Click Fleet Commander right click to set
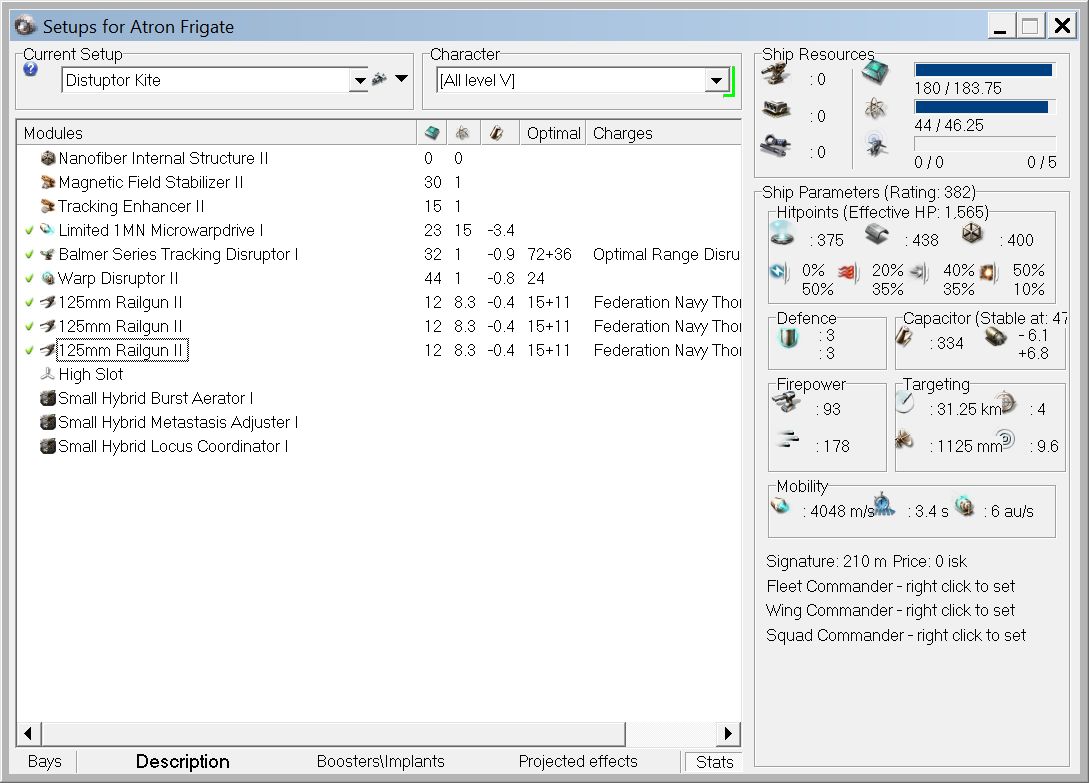The height and width of the screenshot is (783, 1089). [x=890, y=586]
